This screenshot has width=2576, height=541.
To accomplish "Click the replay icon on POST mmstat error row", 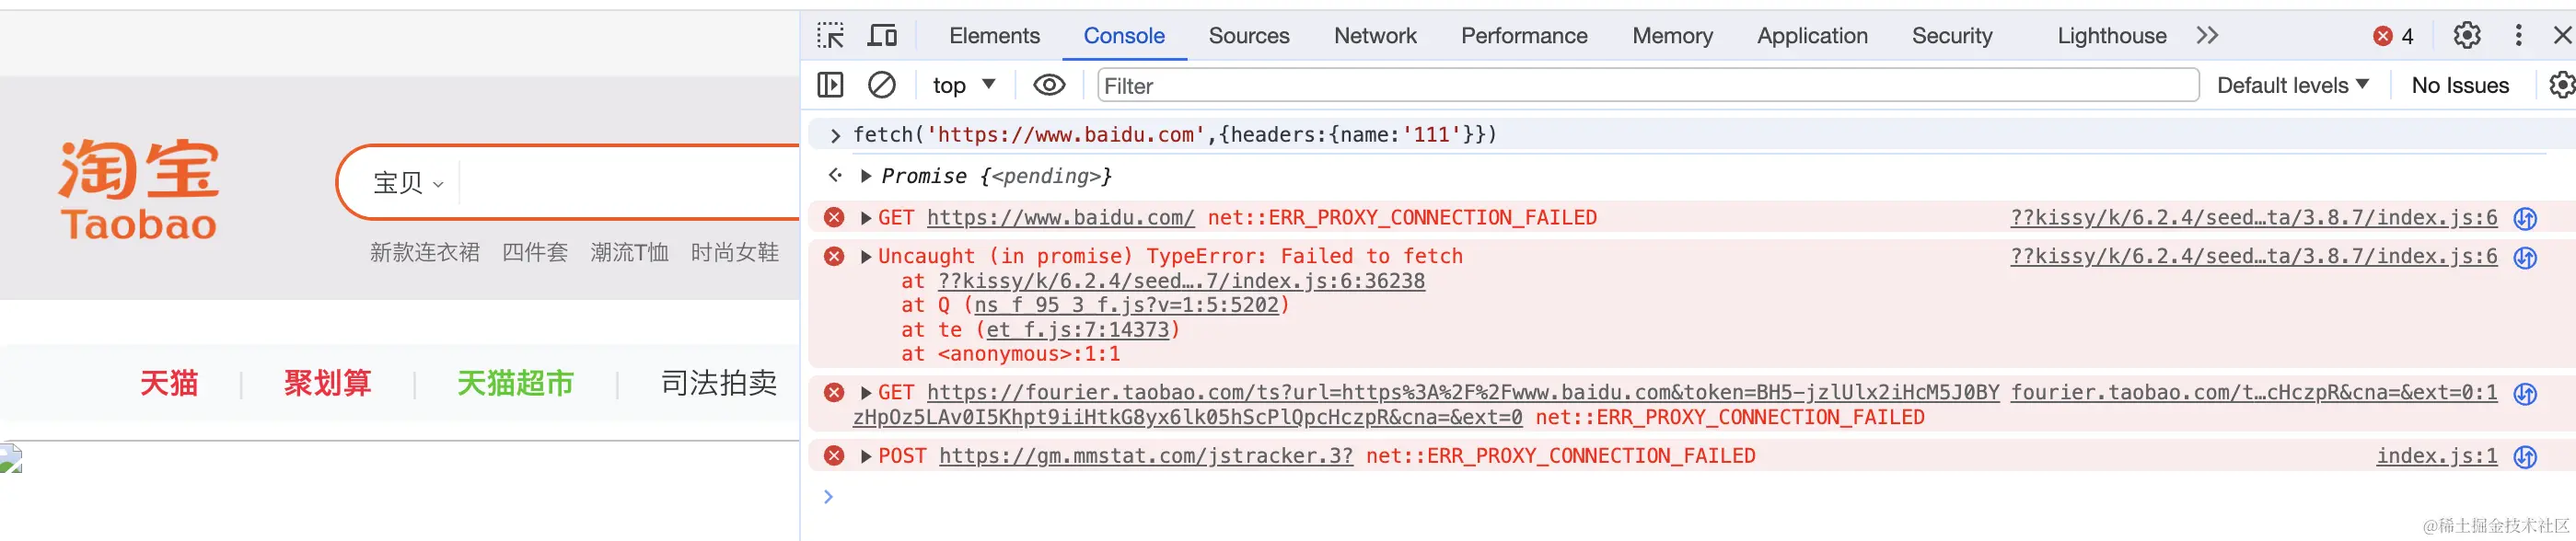I will pos(2525,456).
